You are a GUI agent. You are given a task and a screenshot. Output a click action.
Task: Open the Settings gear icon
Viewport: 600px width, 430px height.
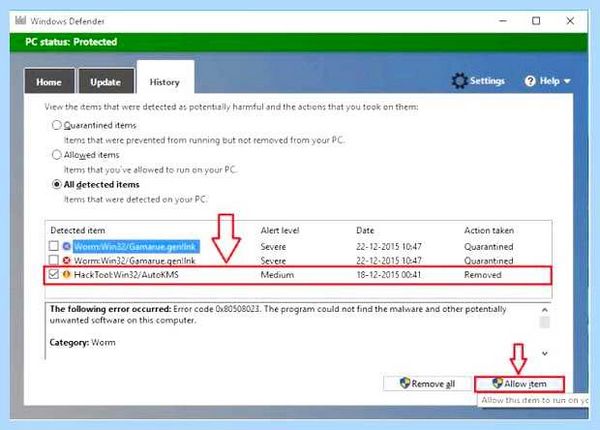[x=459, y=81]
